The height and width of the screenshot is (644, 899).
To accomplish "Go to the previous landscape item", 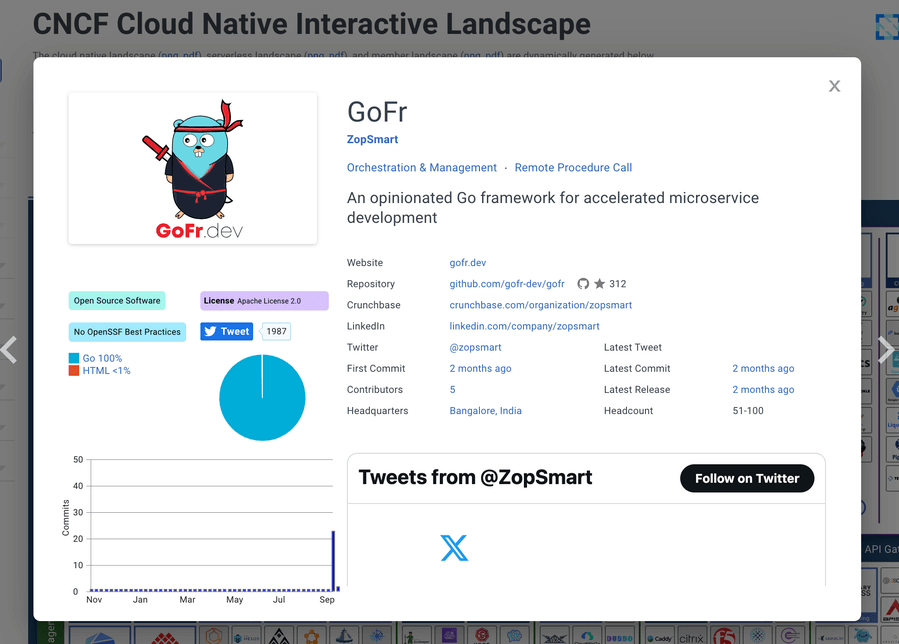I will [x=9, y=350].
